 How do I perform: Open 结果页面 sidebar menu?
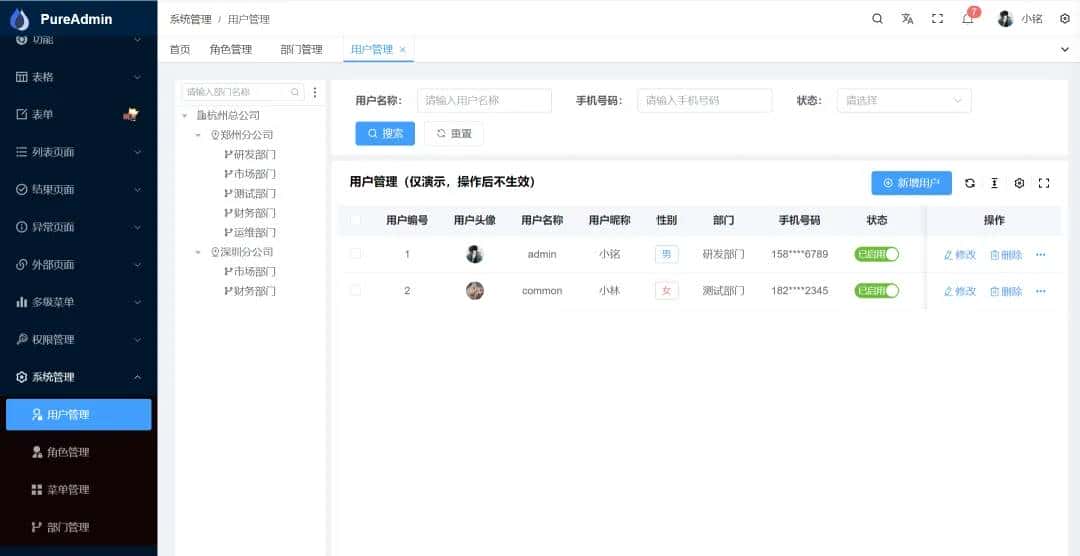pyautogui.click(x=79, y=189)
